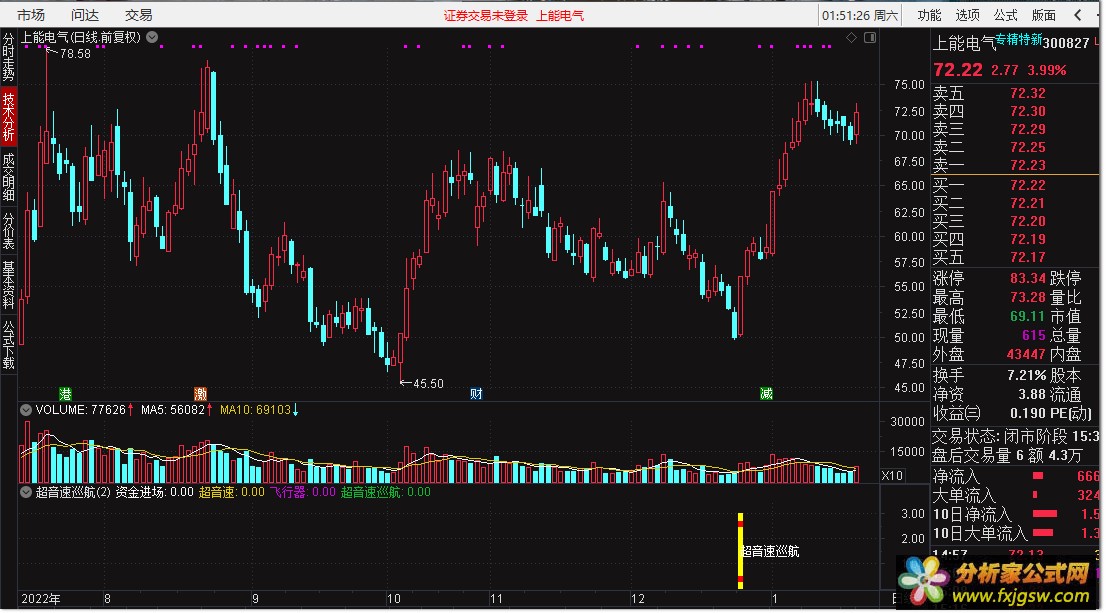Click the 涨停 value 83.34
The image size is (1106, 613).
[x=1028, y=278]
